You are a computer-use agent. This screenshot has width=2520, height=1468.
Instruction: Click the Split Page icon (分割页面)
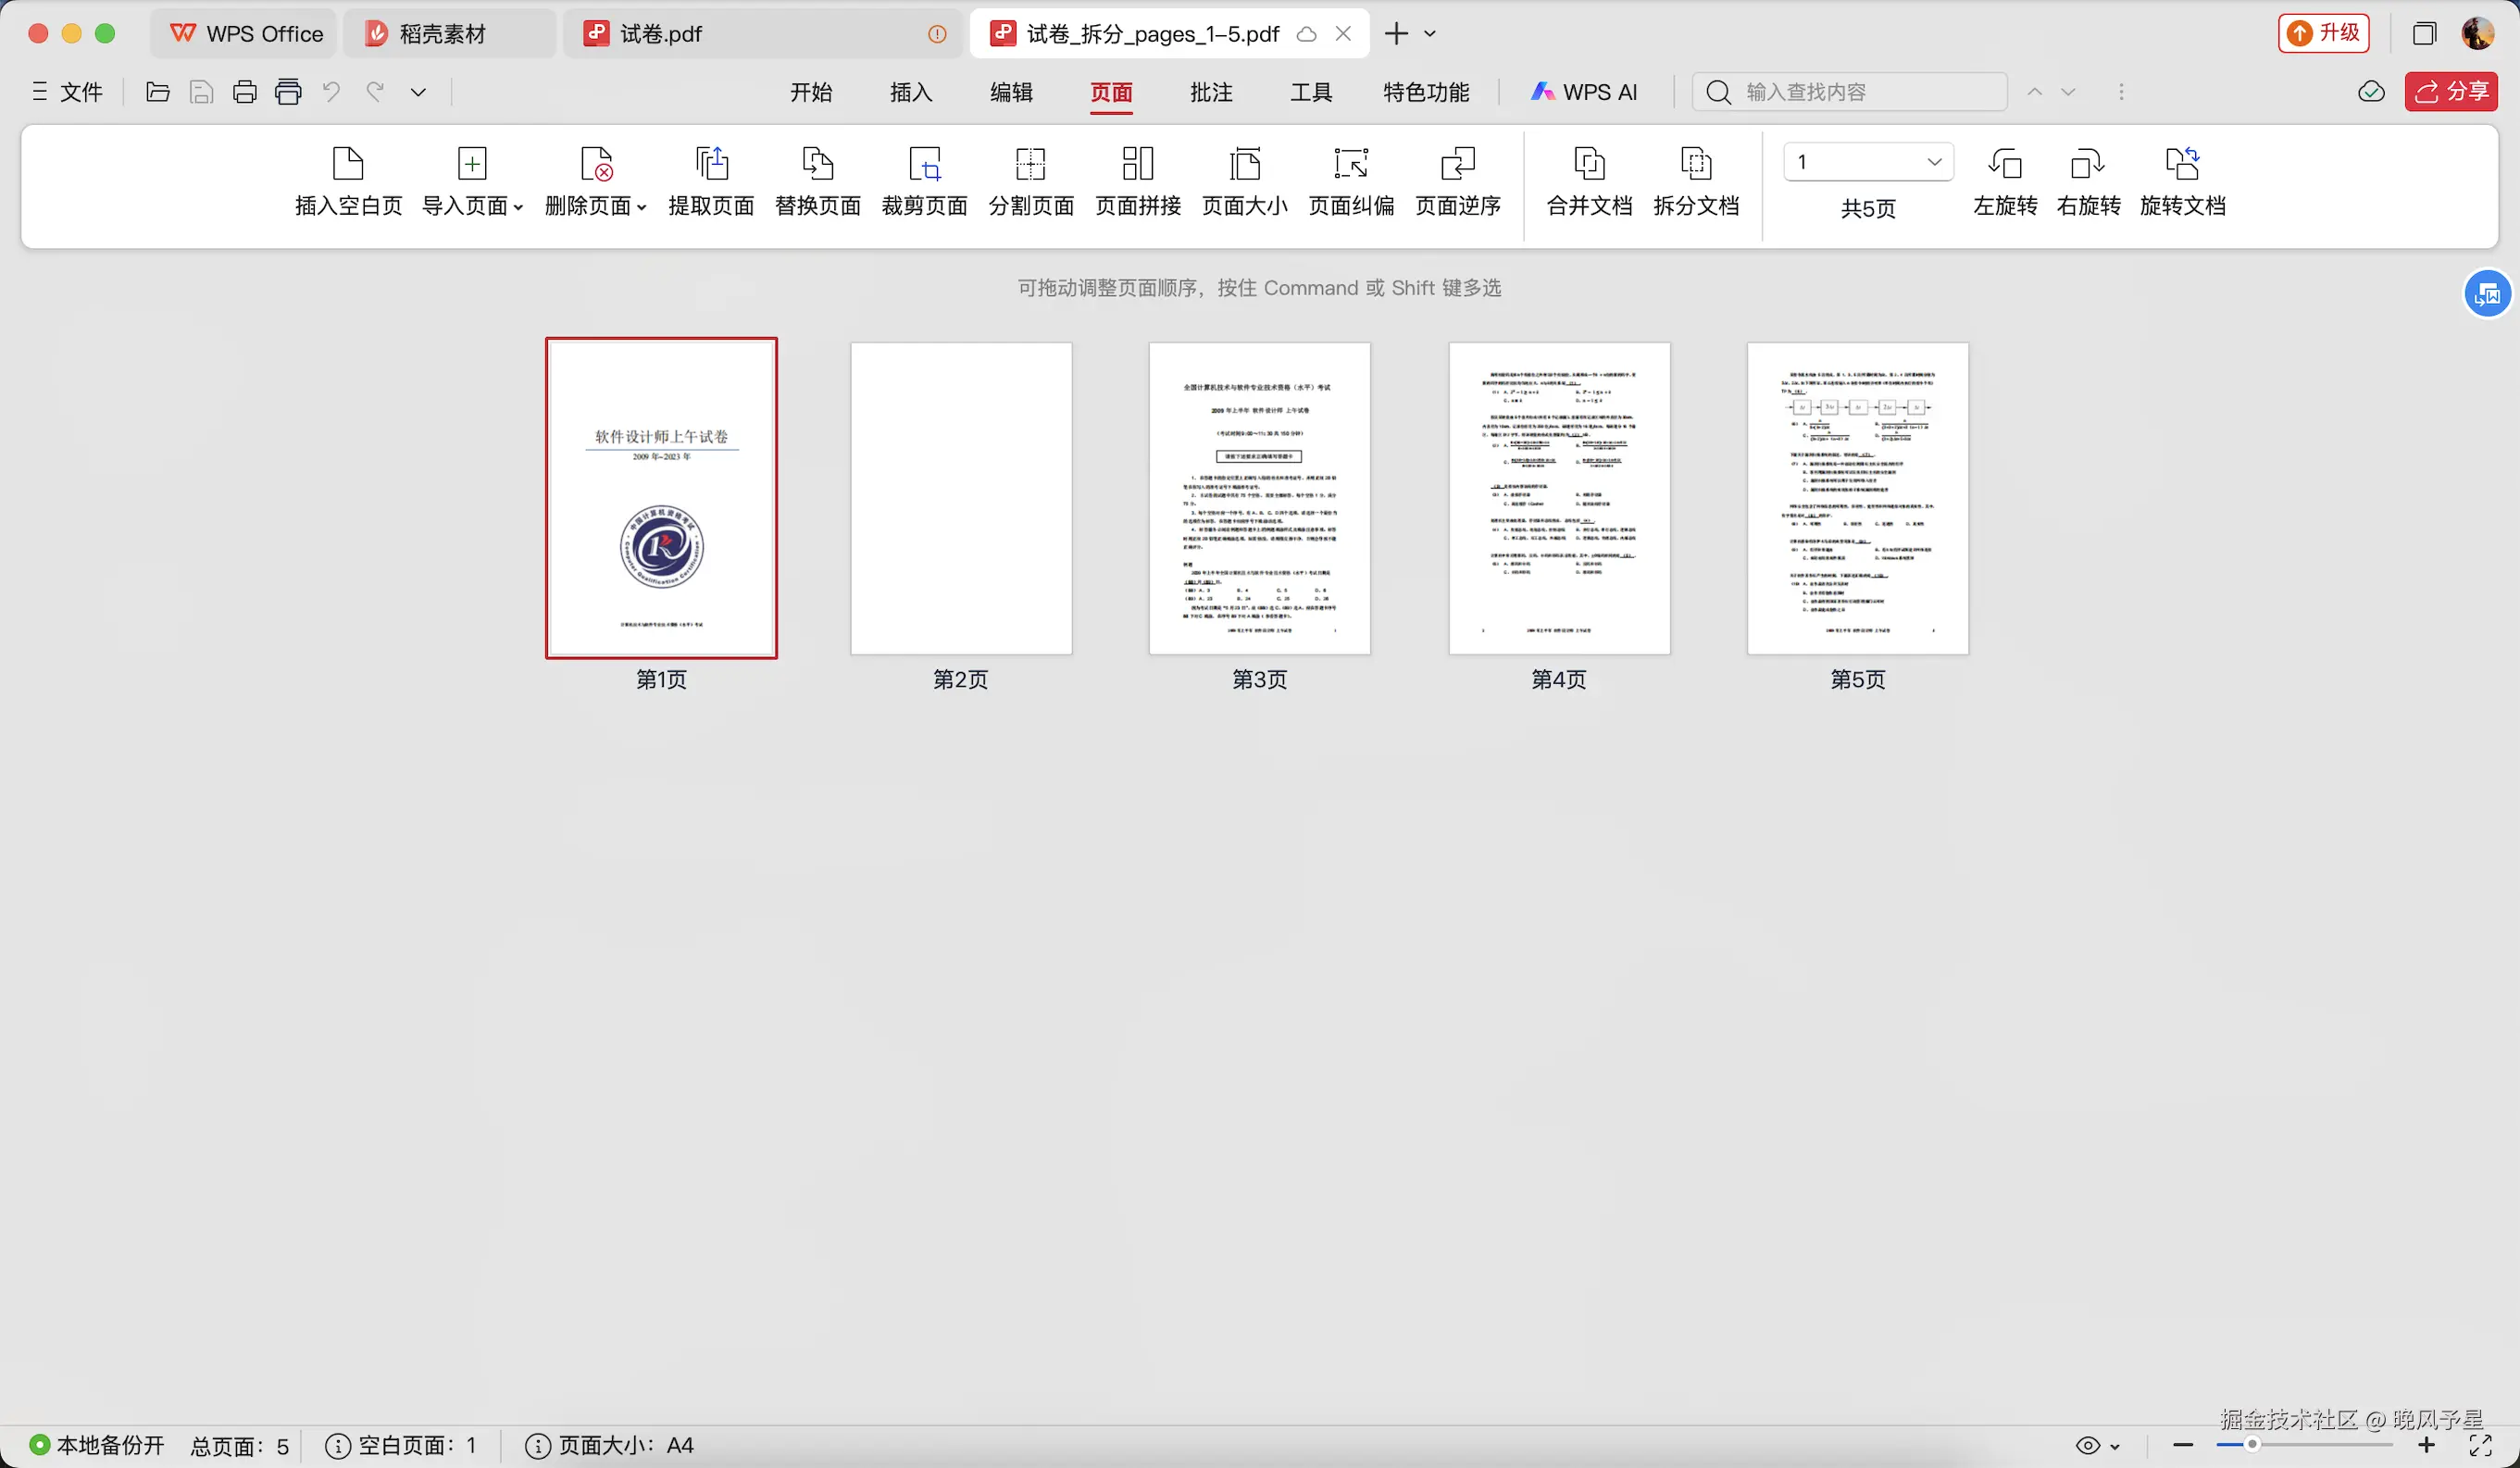coord(1031,164)
